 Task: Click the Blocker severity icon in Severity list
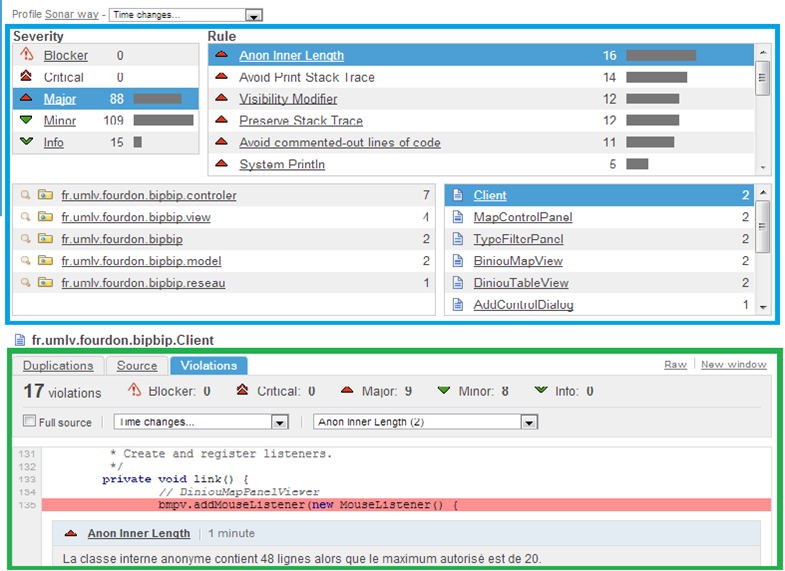tap(27, 56)
